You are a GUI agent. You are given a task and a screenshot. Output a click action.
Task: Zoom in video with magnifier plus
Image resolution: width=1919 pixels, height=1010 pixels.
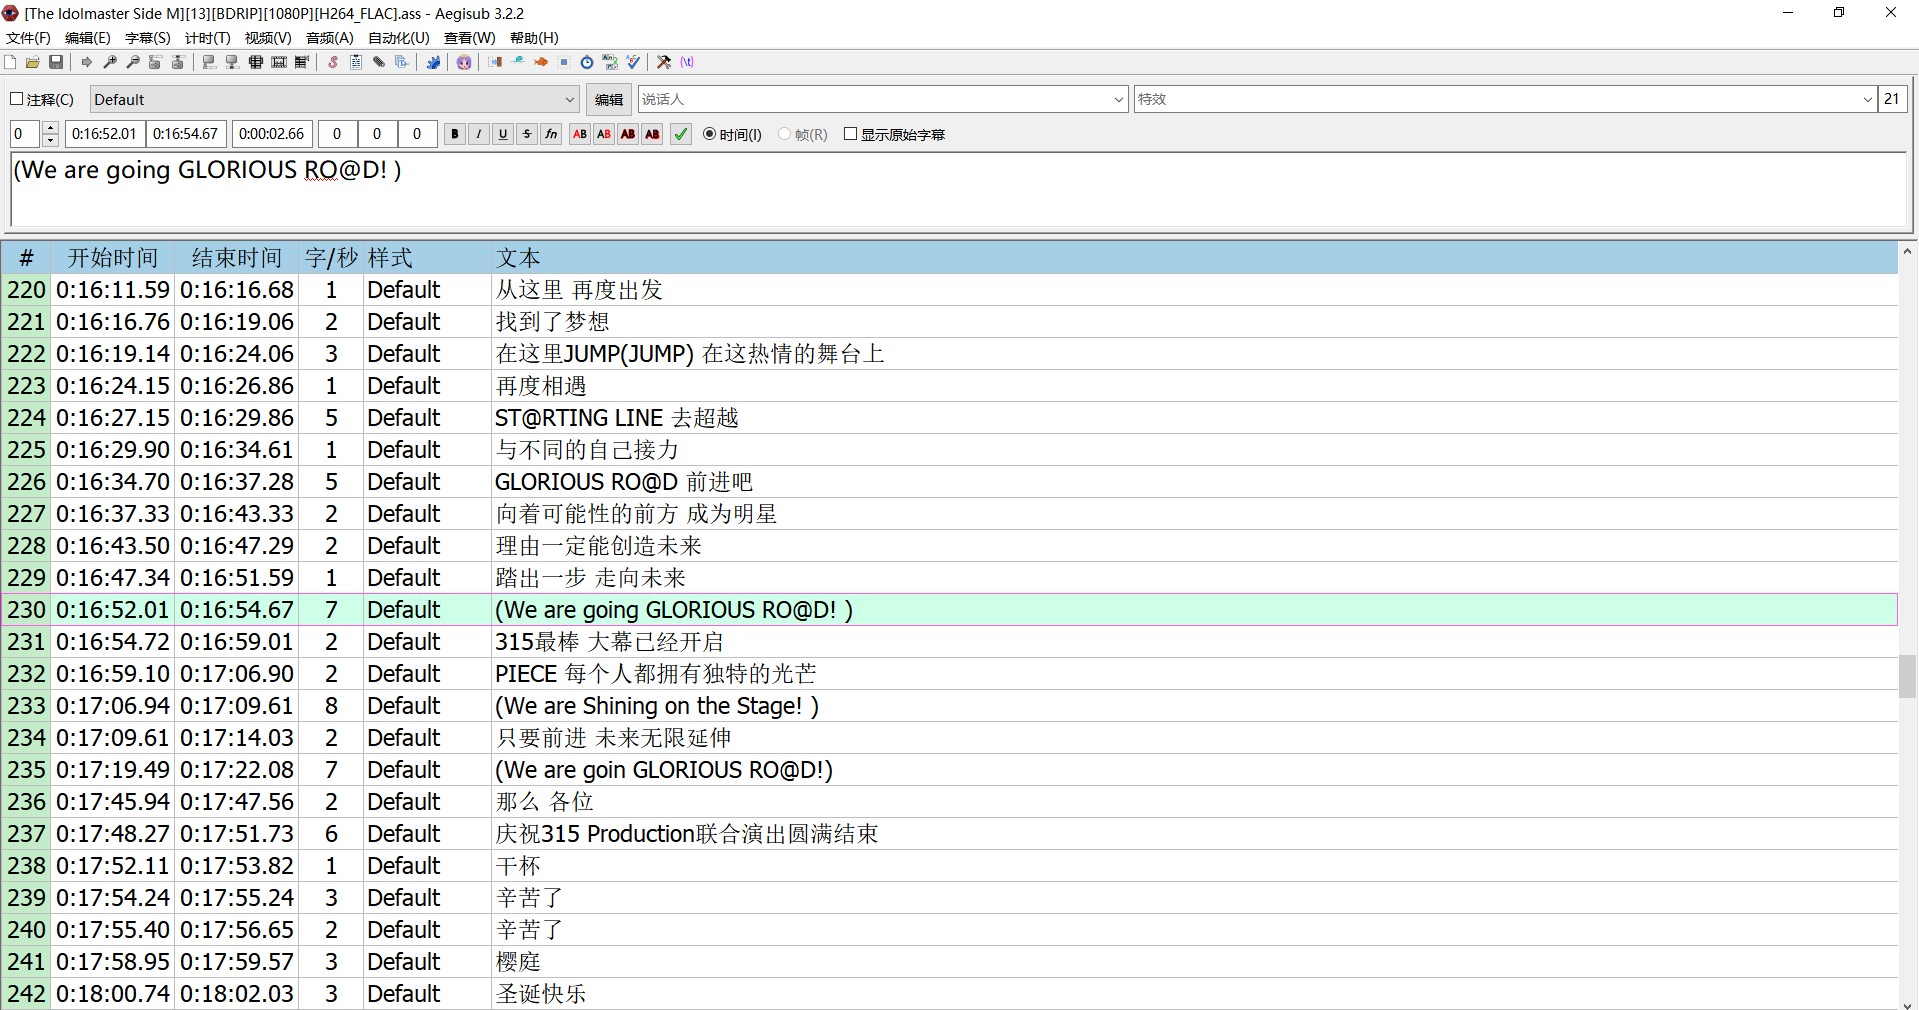pyautogui.click(x=110, y=62)
